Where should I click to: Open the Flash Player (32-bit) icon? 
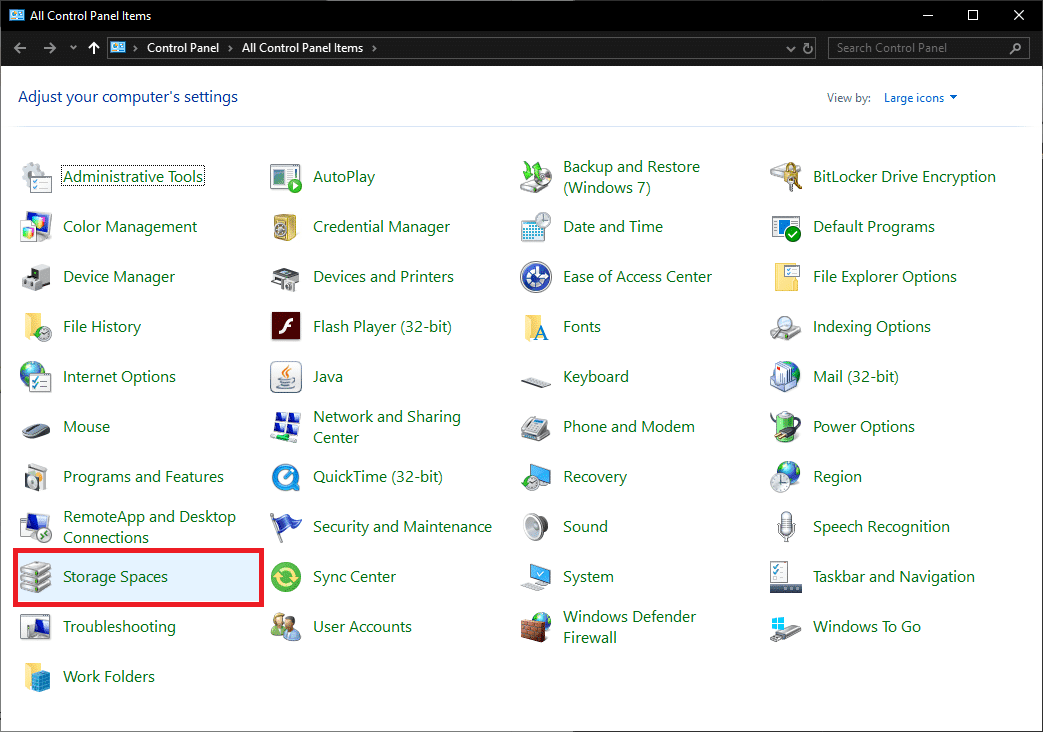(x=286, y=327)
